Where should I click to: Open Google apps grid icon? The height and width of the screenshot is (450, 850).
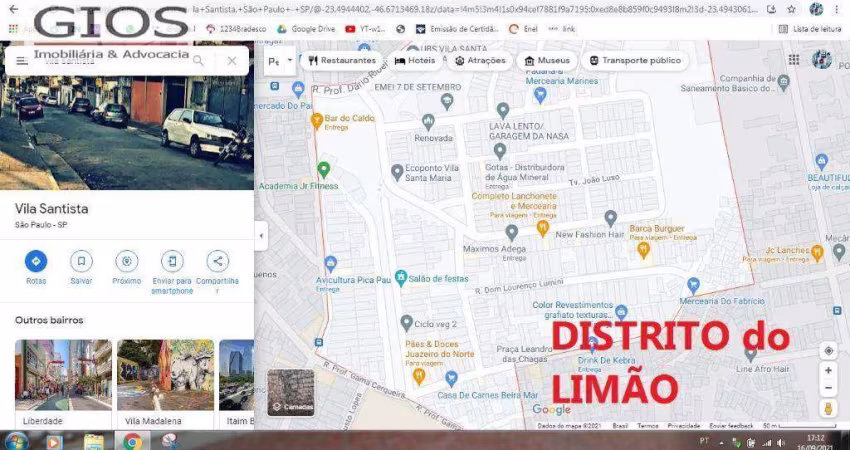click(x=794, y=60)
